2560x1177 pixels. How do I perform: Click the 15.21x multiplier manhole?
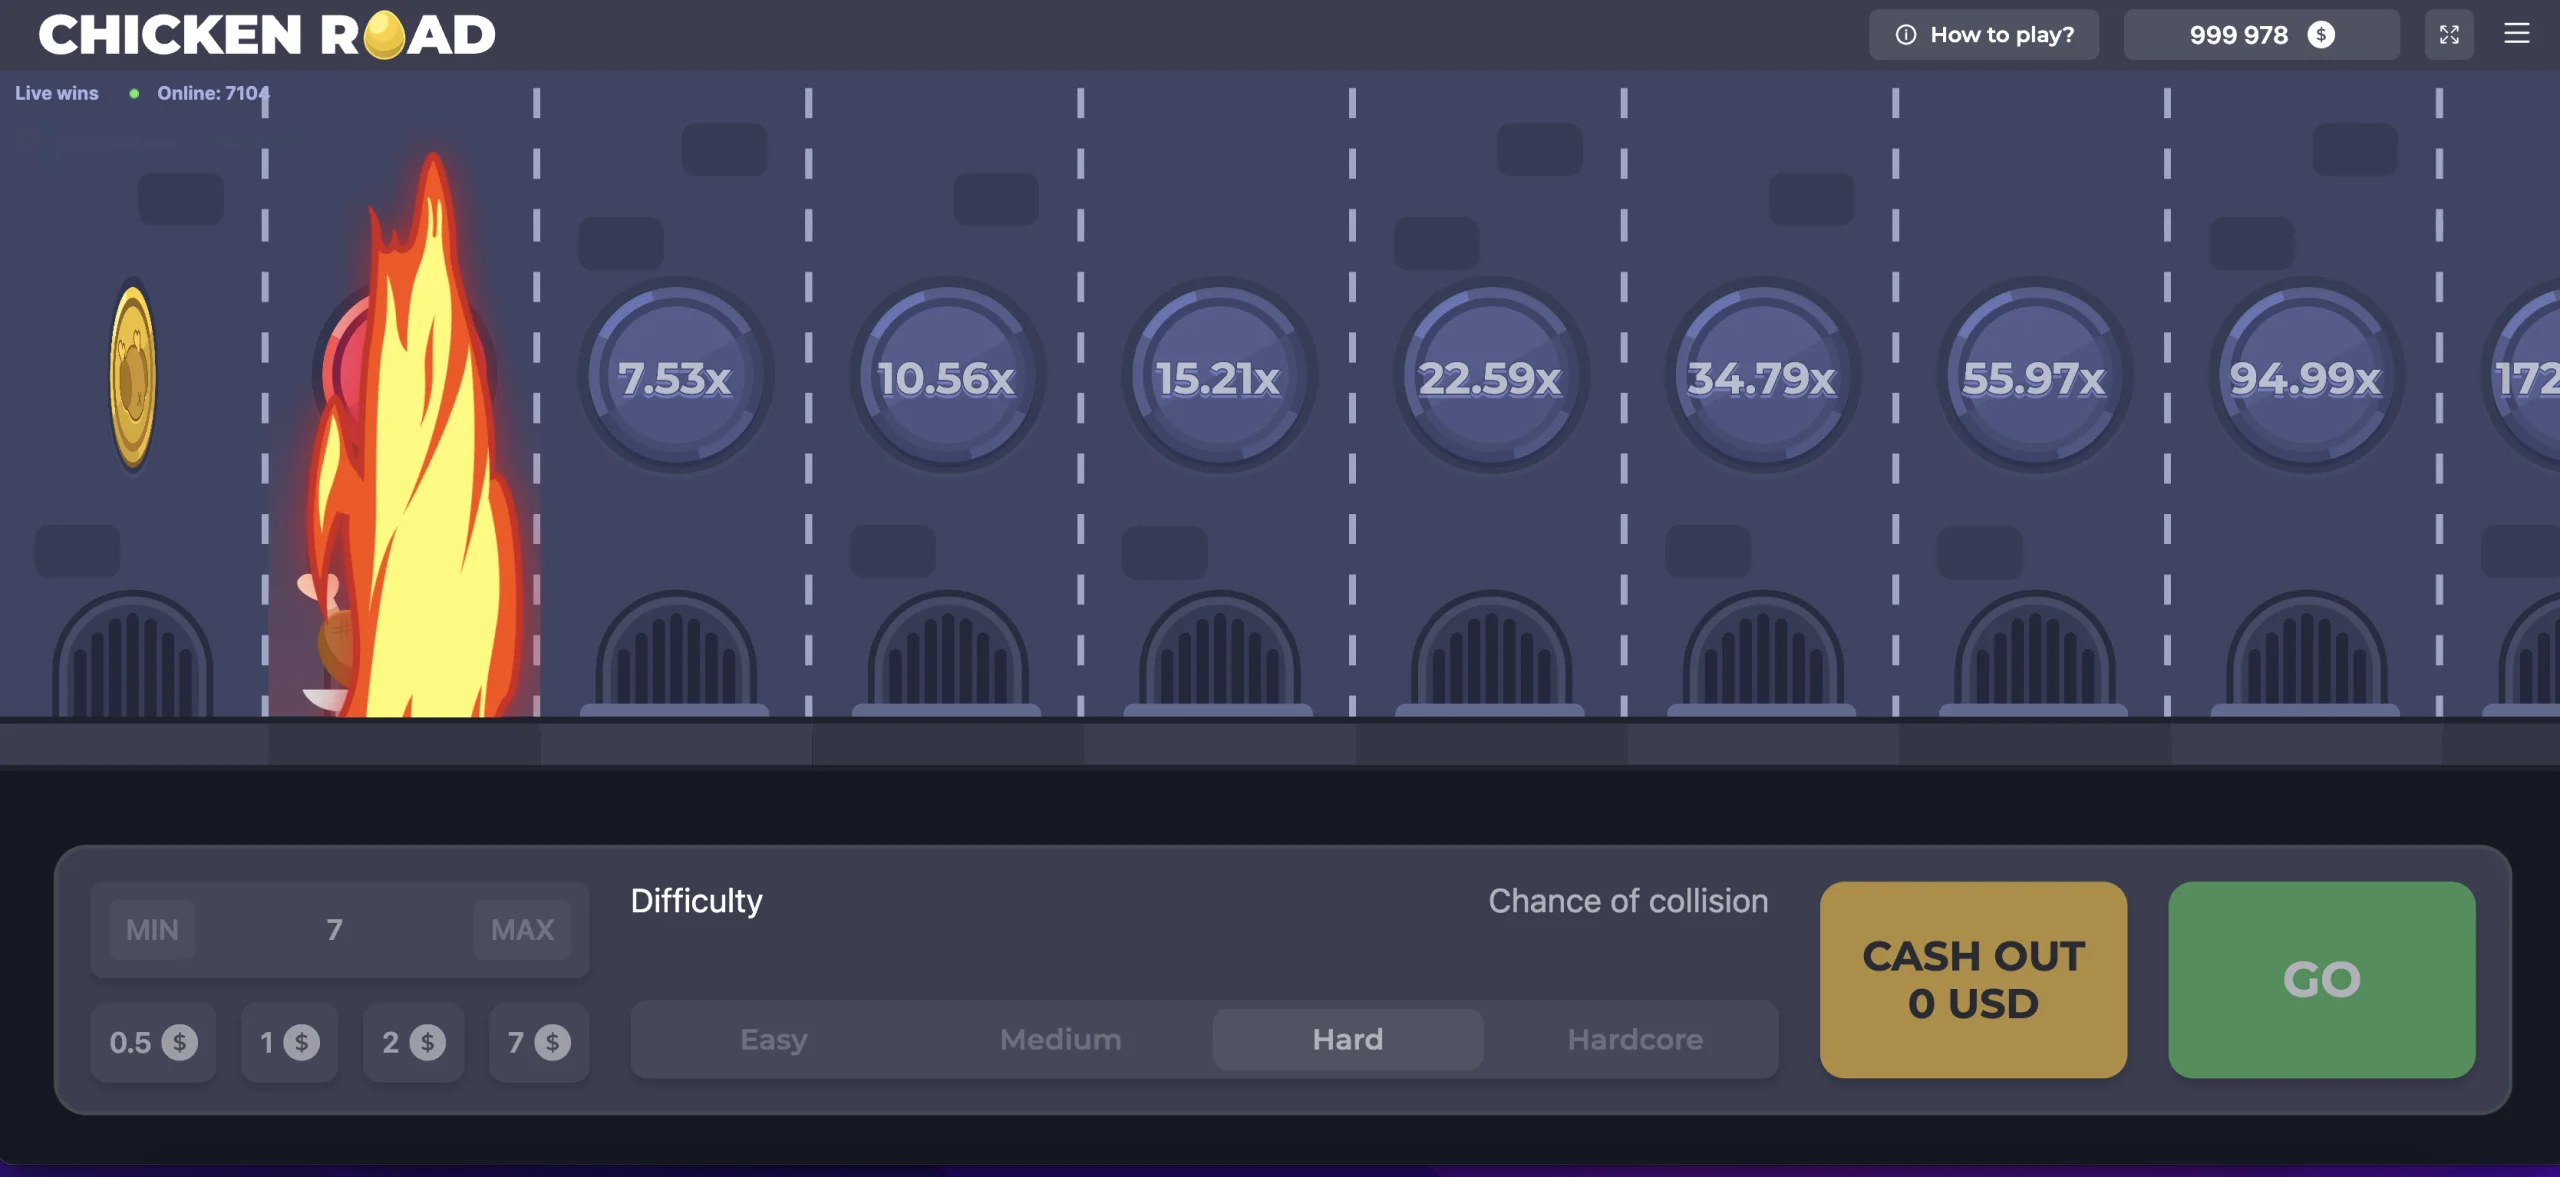(x=1219, y=378)
